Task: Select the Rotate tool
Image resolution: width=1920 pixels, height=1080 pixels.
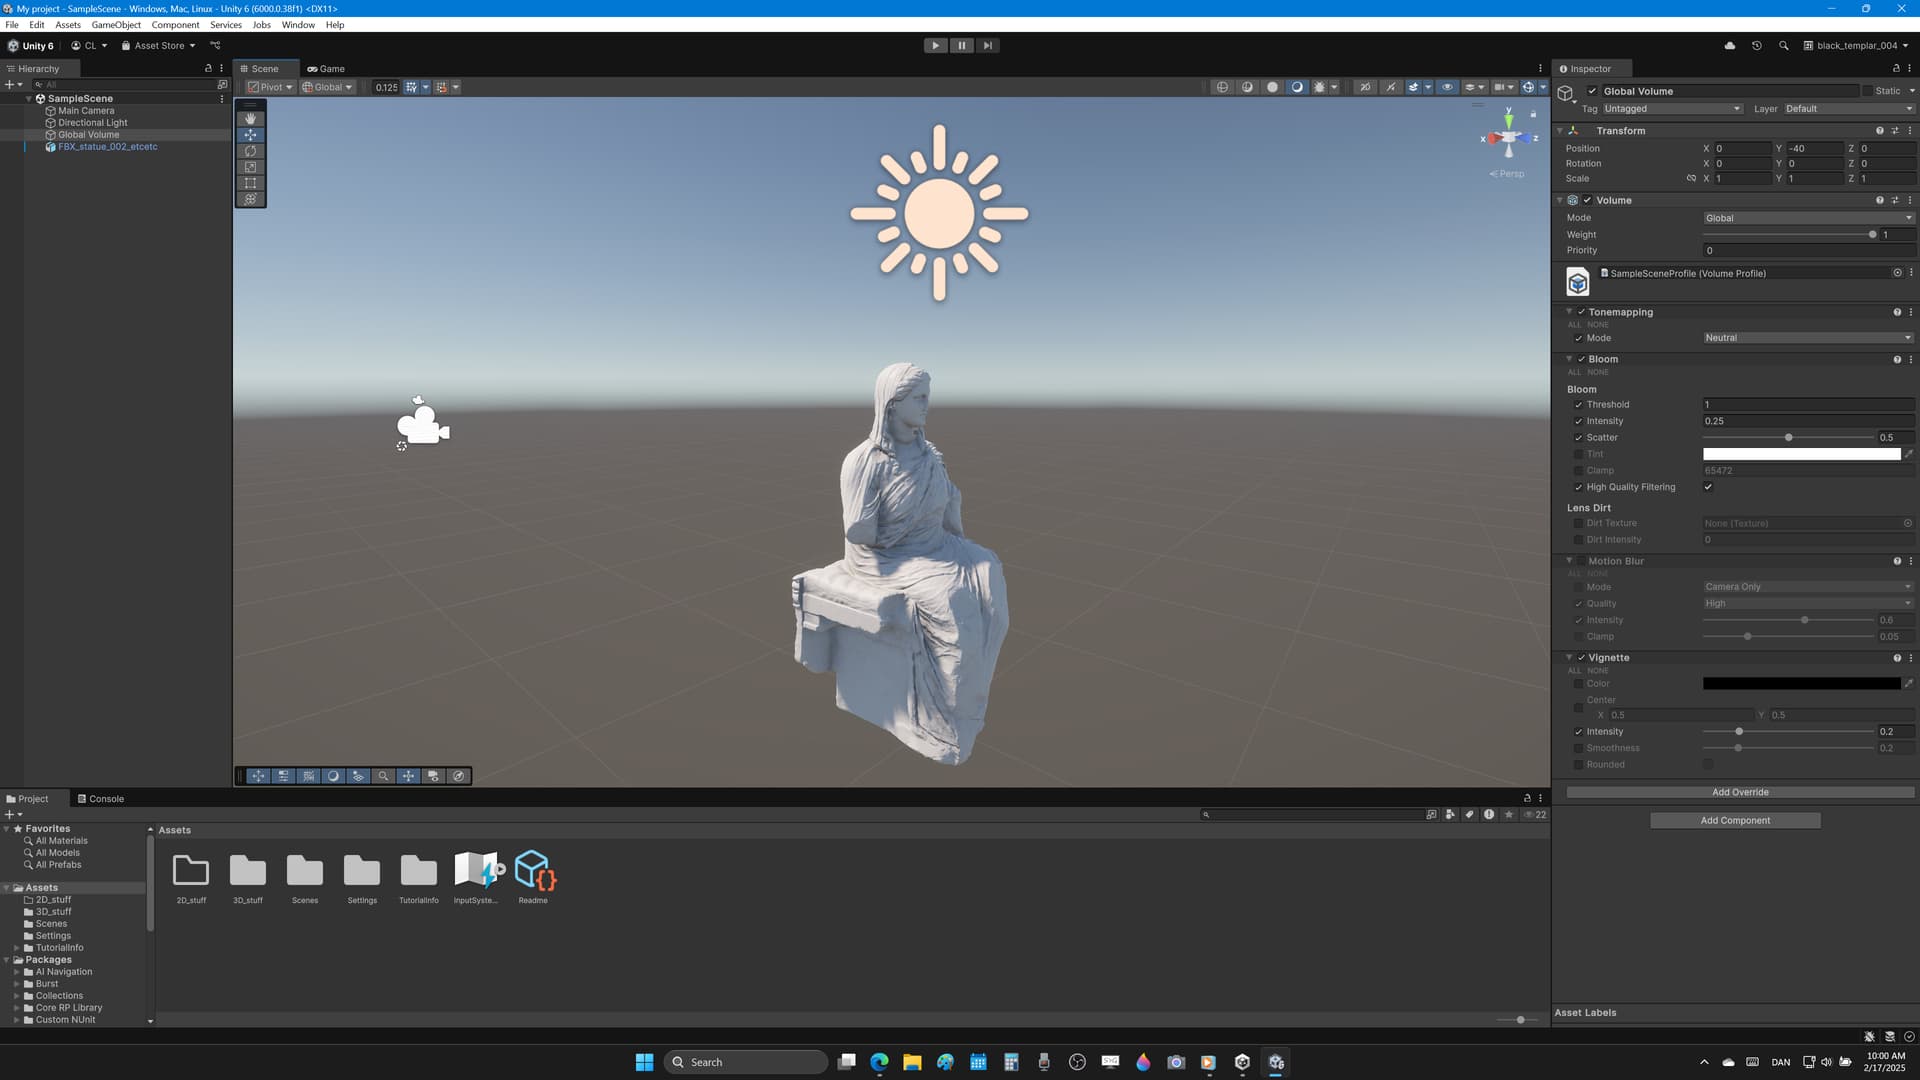Action: coord(250,150)
